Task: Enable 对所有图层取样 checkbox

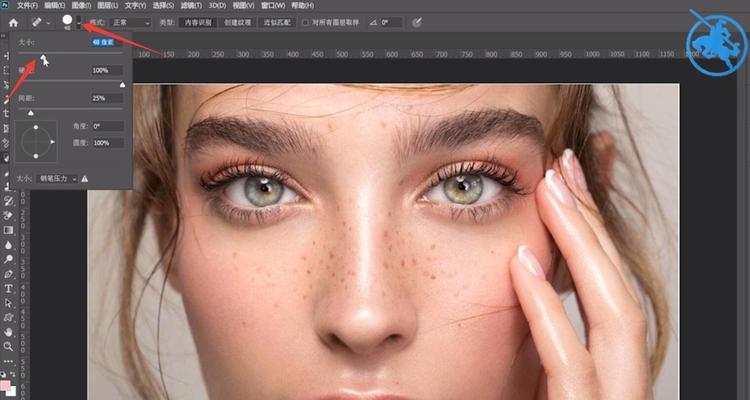Action: point(305,22)
